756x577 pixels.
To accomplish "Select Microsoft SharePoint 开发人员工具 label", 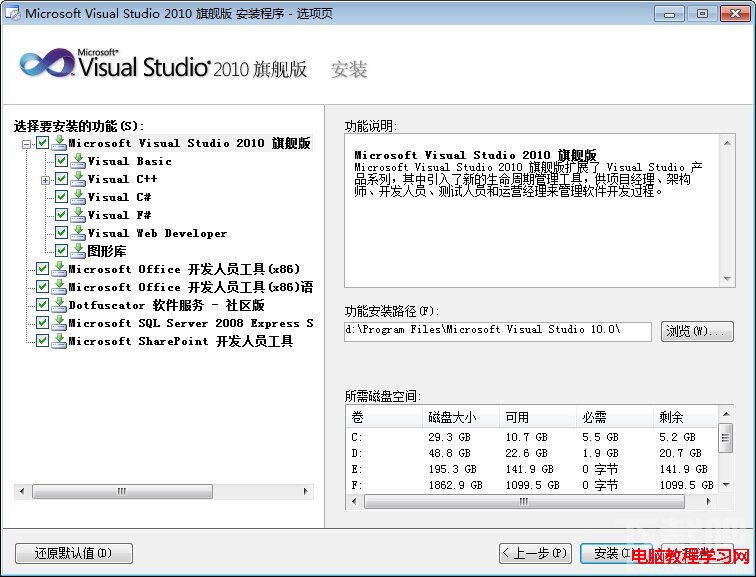I will tap(181, 341).
